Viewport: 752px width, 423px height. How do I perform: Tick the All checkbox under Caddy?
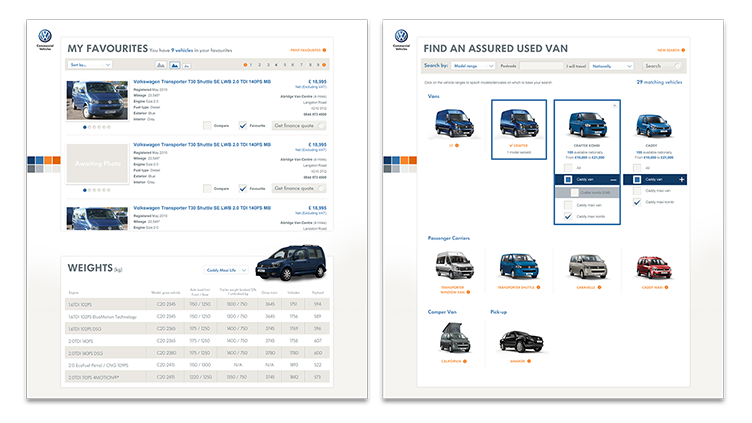point(637,168)
